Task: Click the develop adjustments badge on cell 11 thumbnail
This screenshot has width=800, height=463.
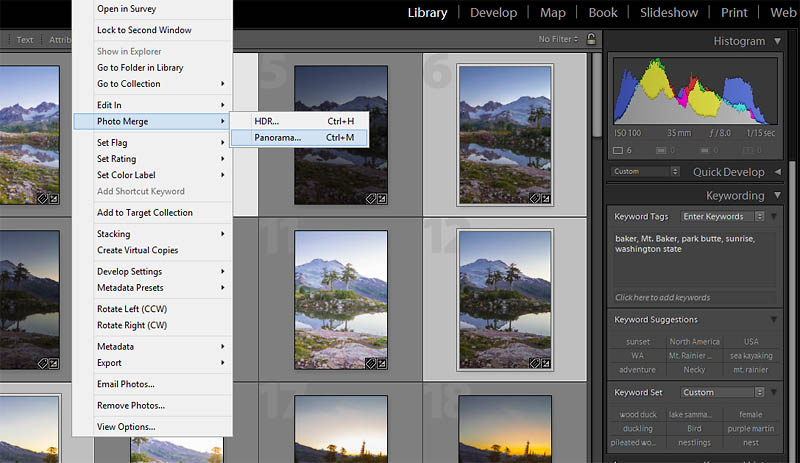Action: (x=382, y=363)
